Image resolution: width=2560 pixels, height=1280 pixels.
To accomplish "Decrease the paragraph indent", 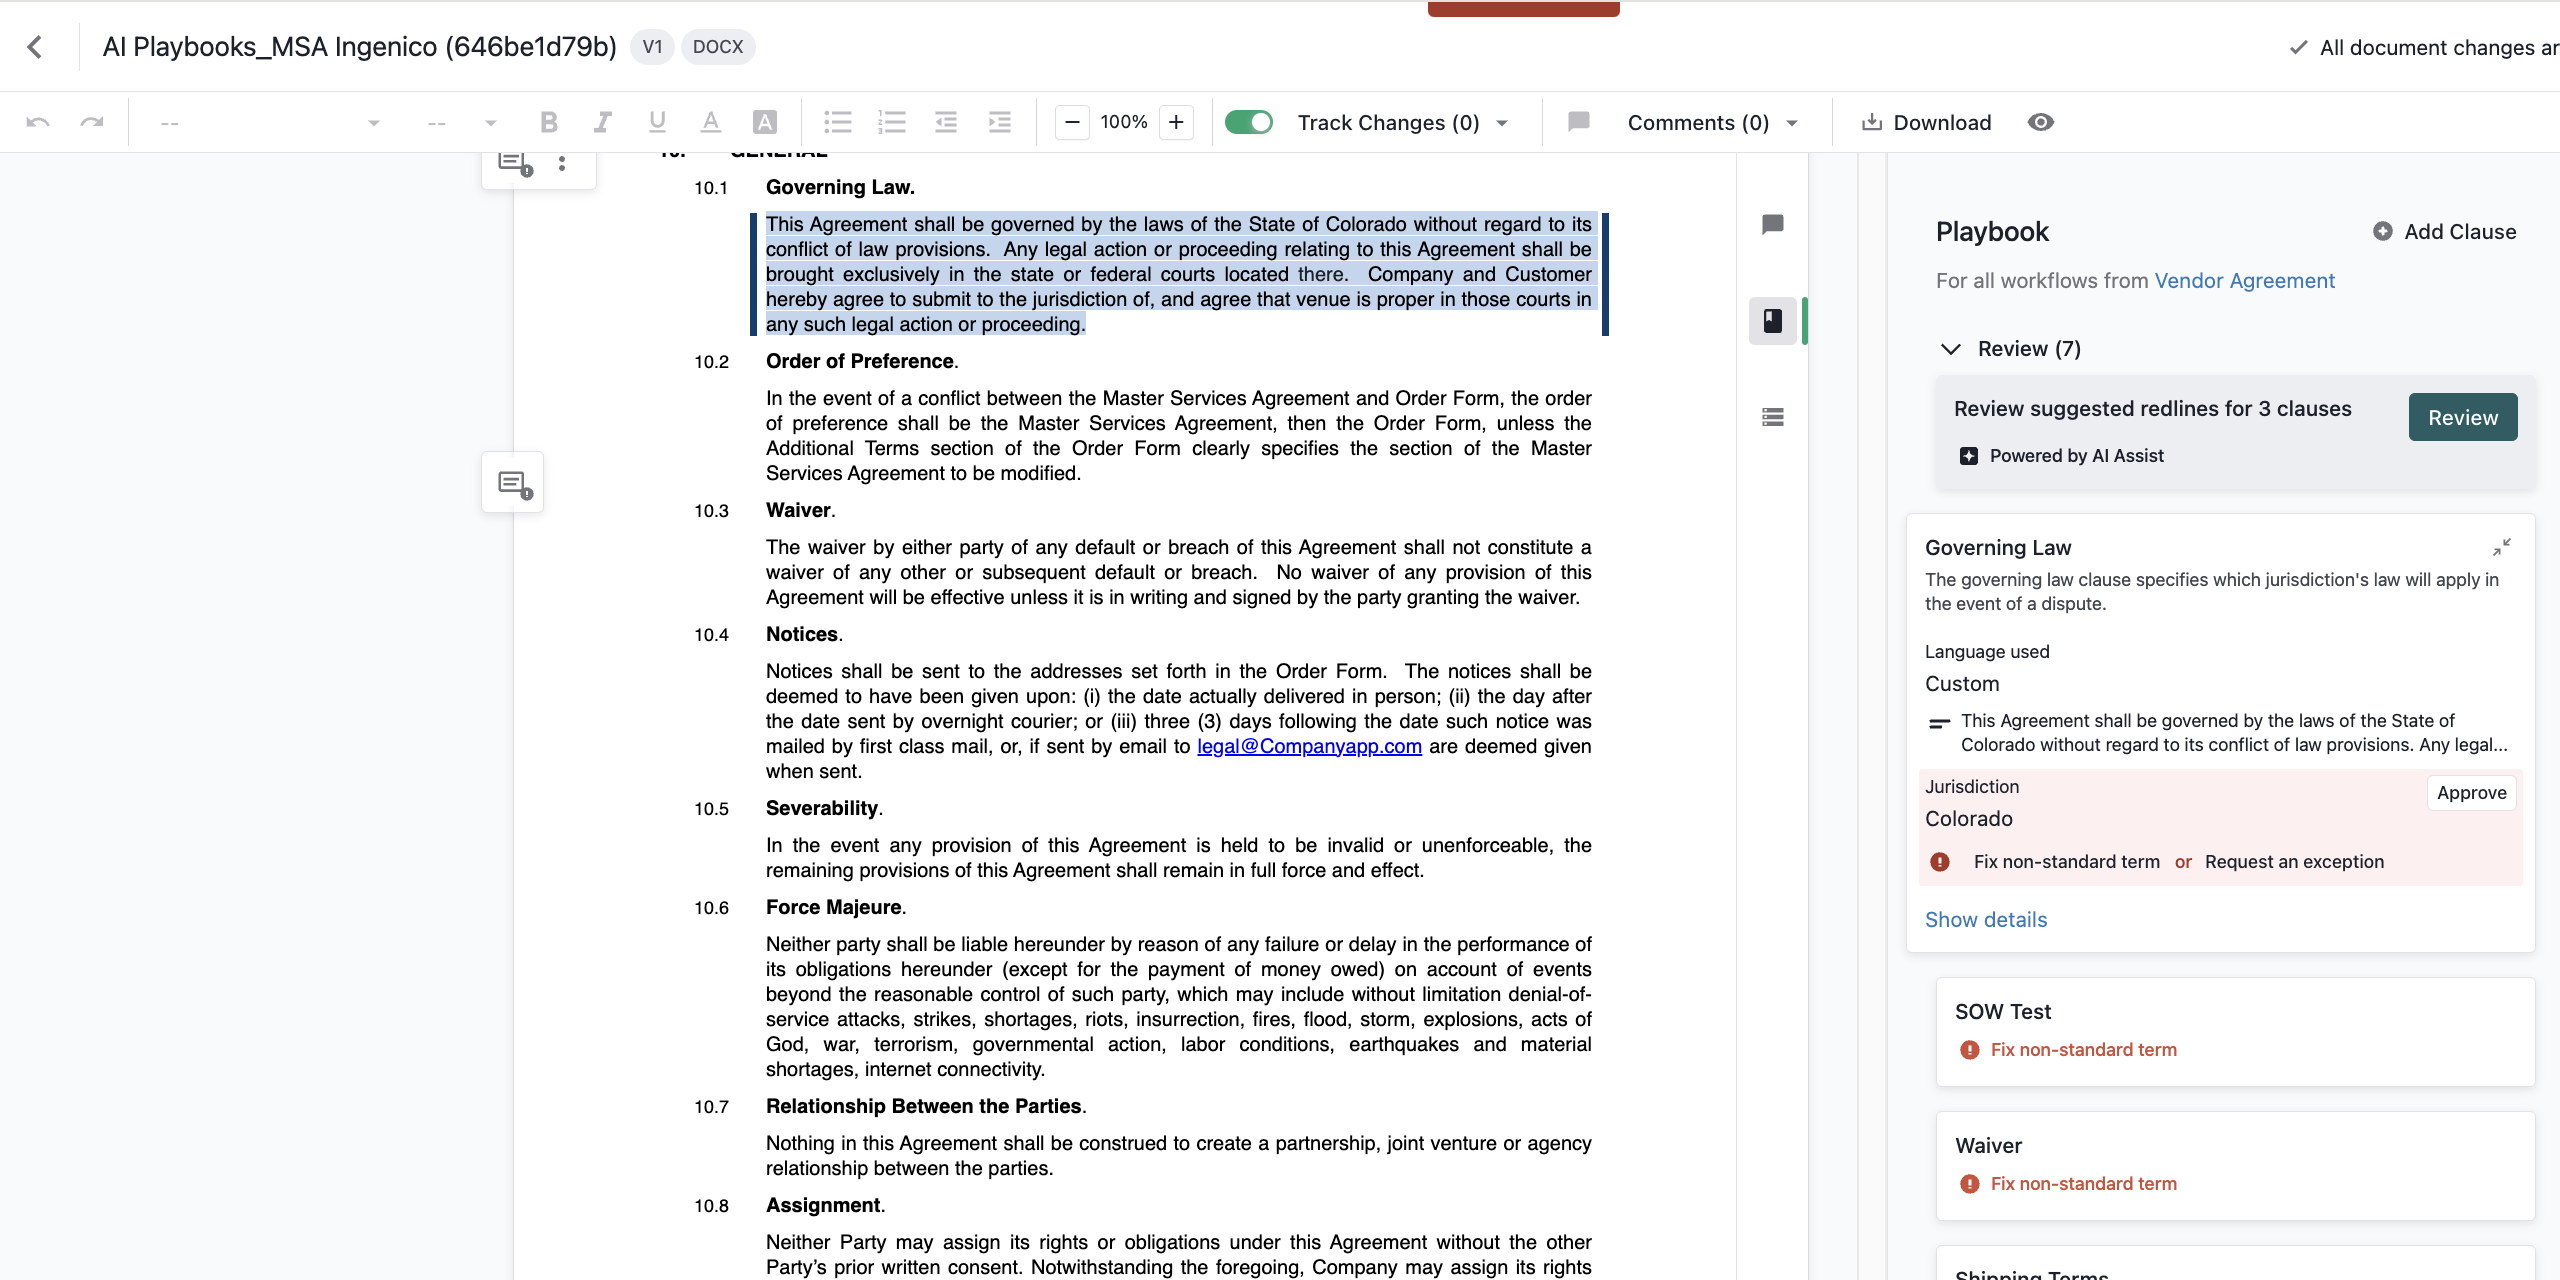I will coord(946,122).
